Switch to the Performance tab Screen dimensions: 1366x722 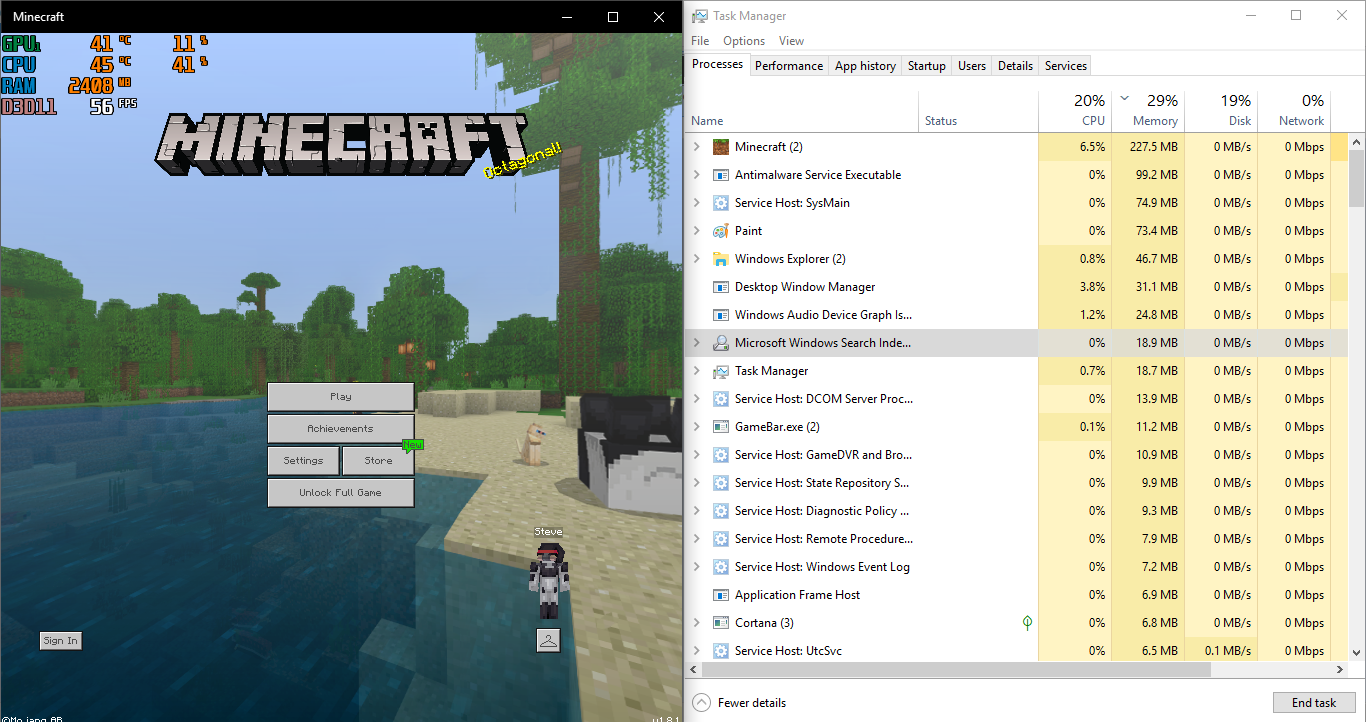pos(789,66)
